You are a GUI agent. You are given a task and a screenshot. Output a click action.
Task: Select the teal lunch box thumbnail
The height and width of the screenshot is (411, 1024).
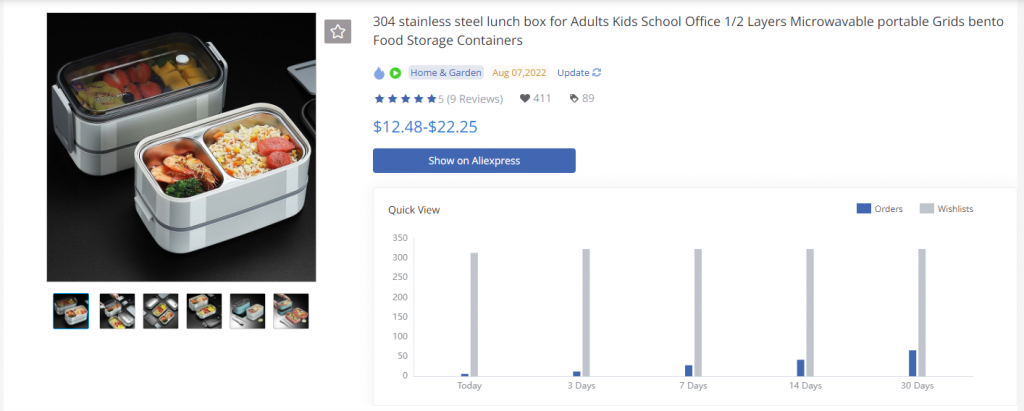tap(248, 311)
